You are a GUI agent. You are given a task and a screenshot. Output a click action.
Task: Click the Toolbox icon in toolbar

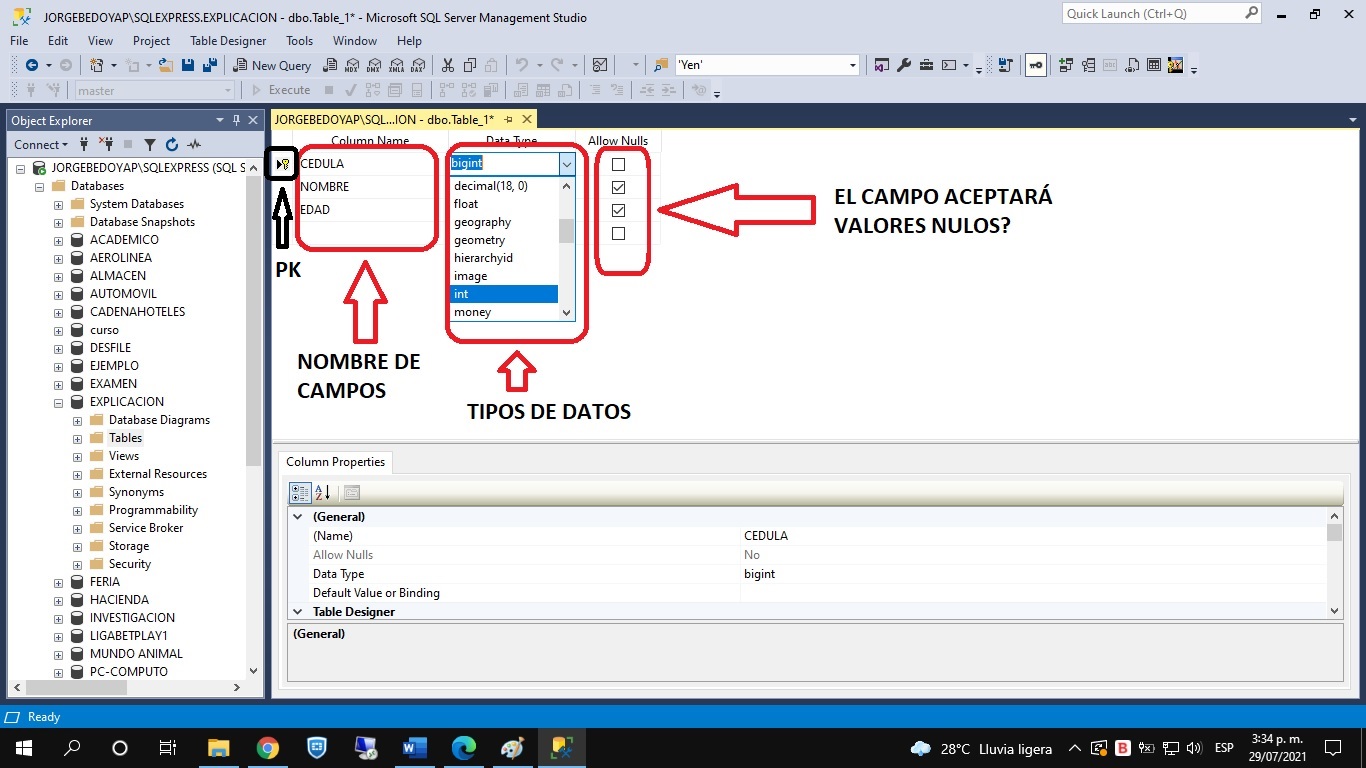926,65
